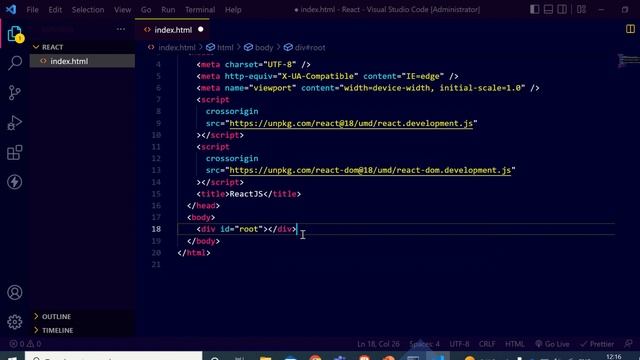Click the html breadcrumb
640x360 pixels.
pyautogui.click(x=225, y=47)
